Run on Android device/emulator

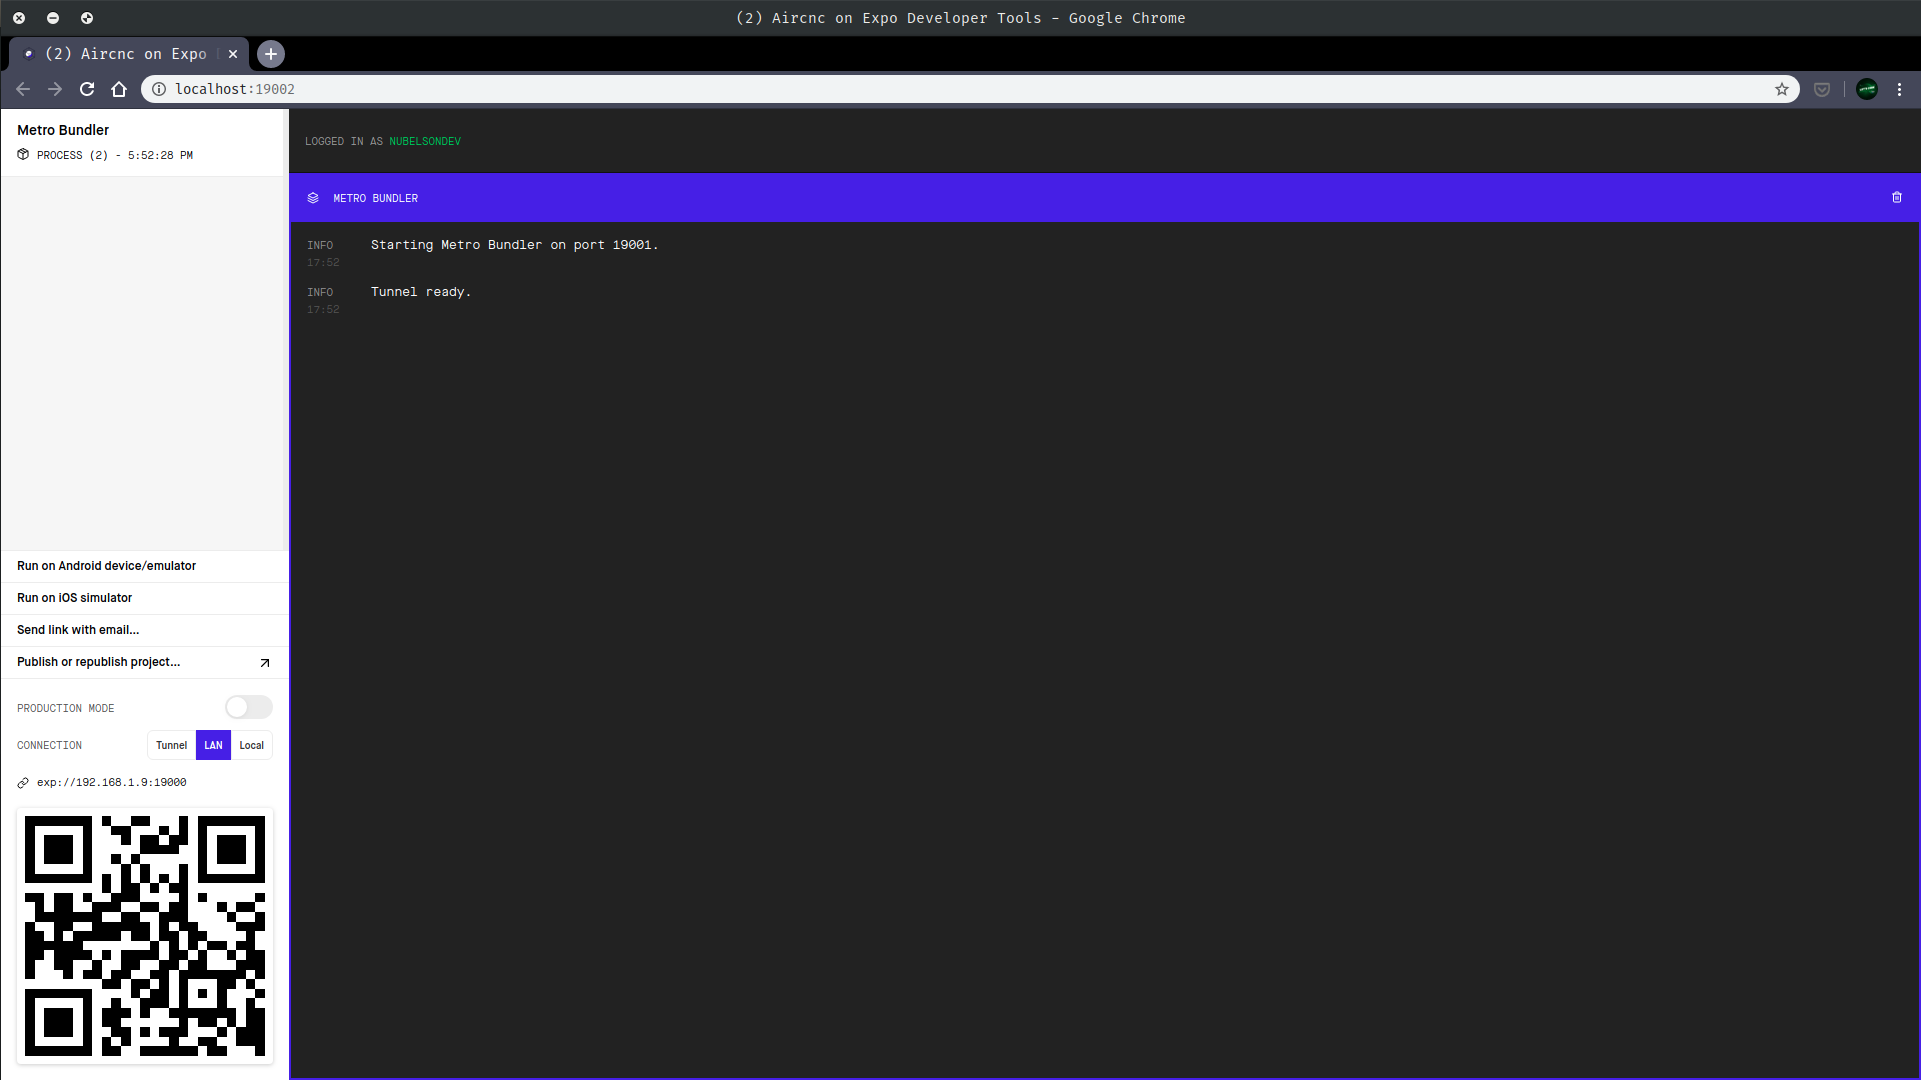click(x=144, y=566)
